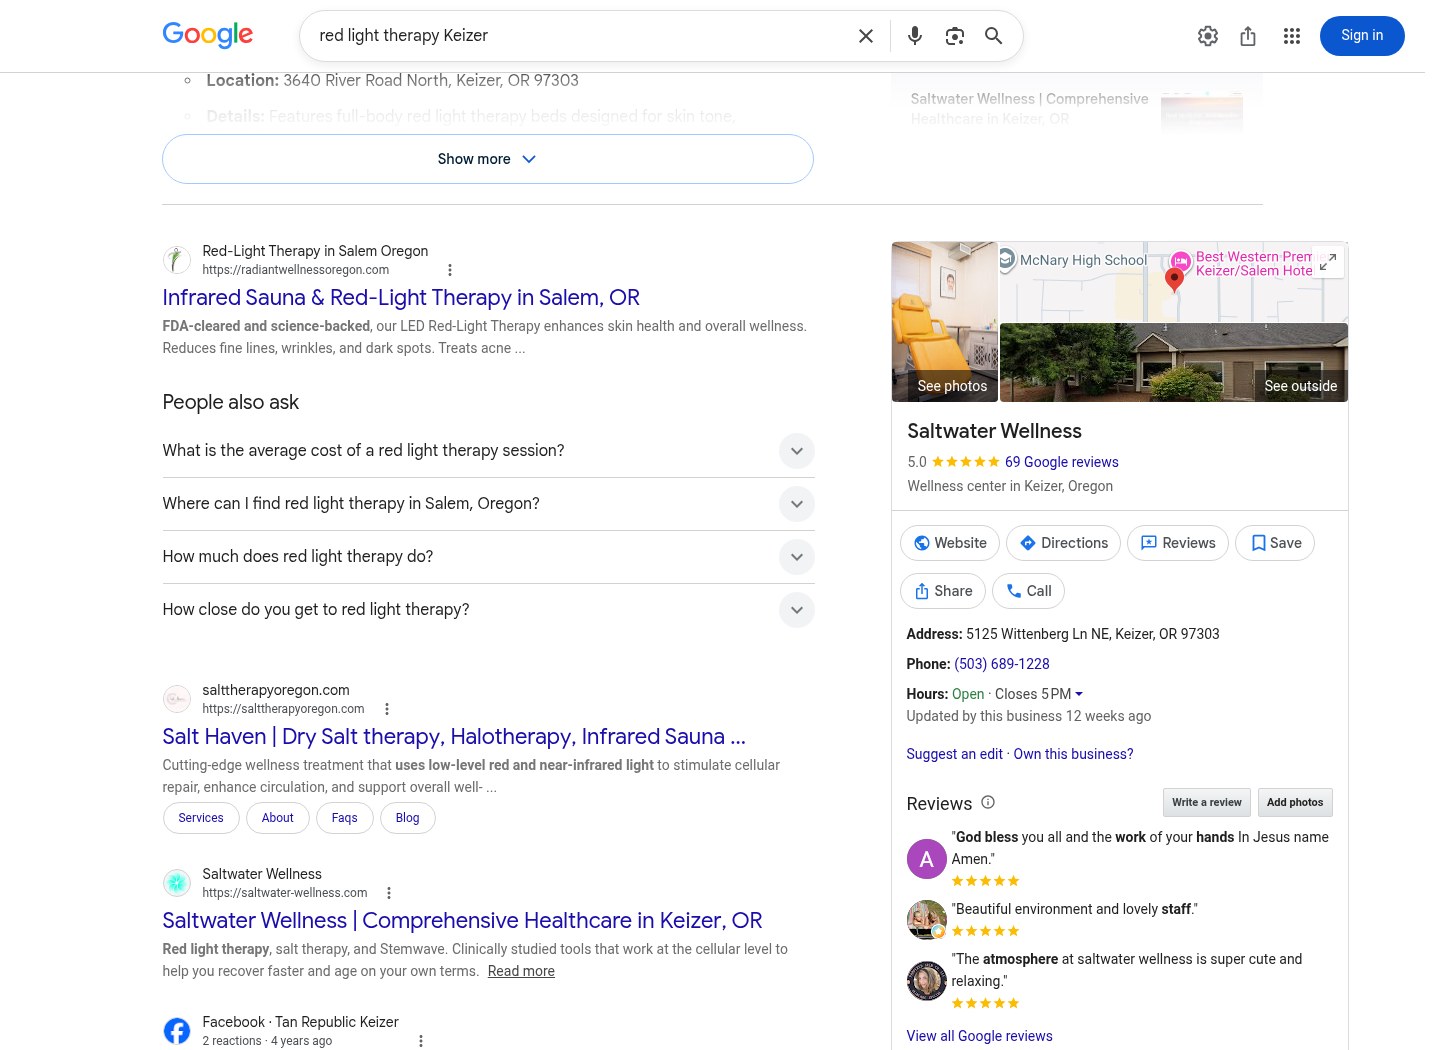This screenshot has width=1440, height=1050.
Task: Focus the search box with 'red light therapy Keizer'
Action: point(580,36)
